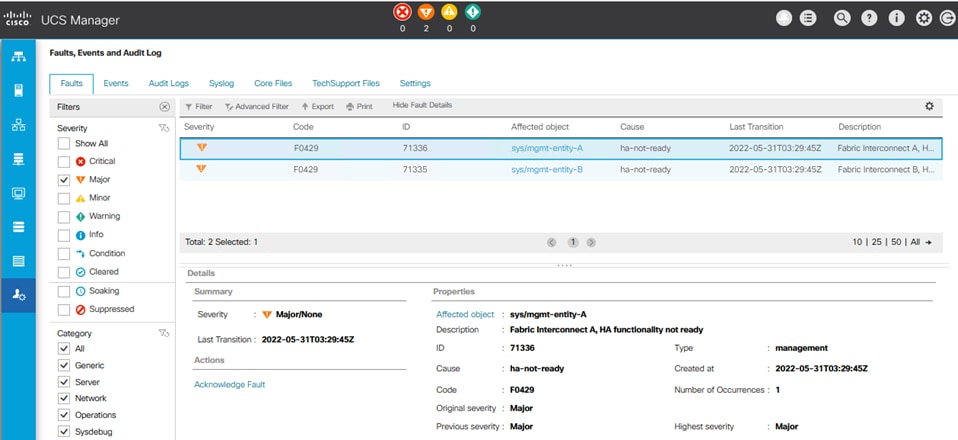Uncheck the Network category box
This screenshot has width=958, height=440.
[x=64, y=398]
